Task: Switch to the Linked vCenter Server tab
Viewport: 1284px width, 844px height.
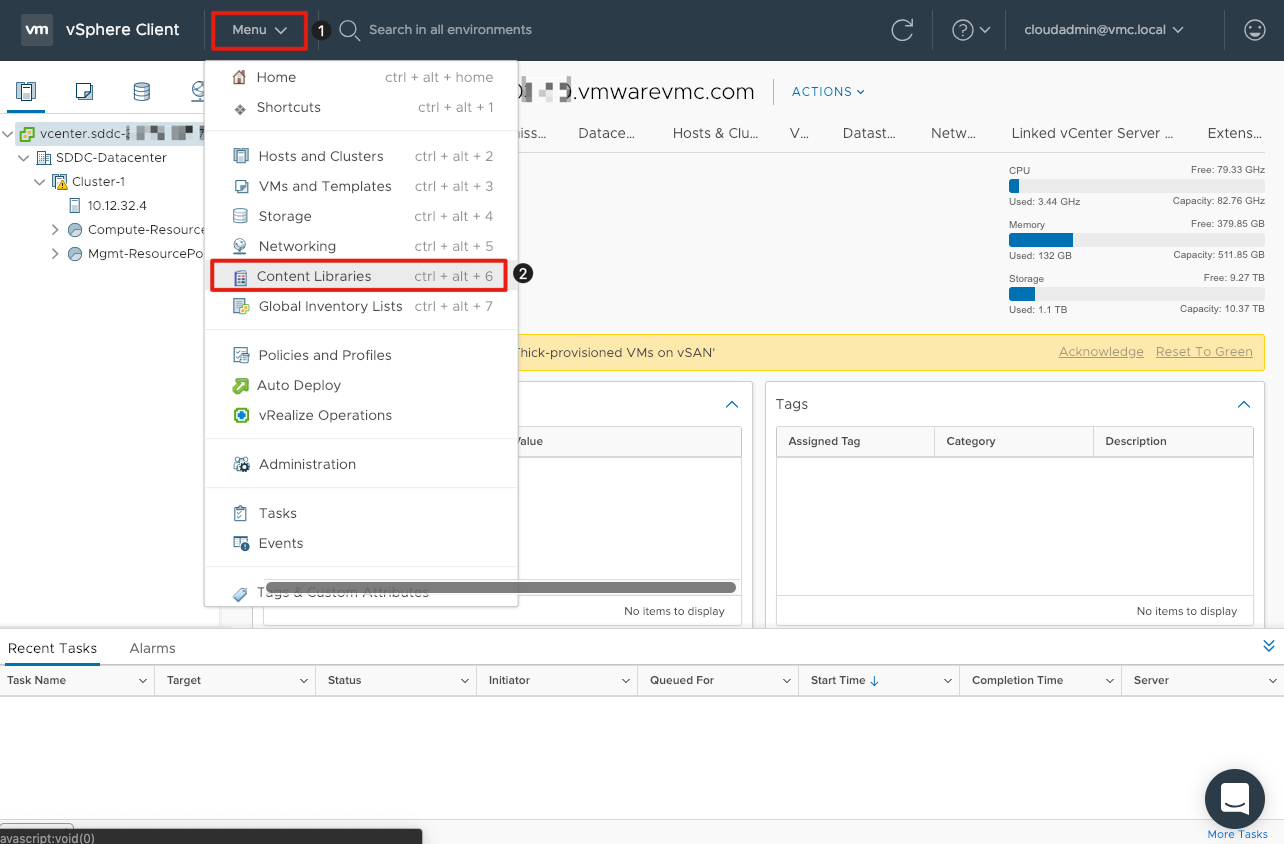Action: pos(1092,133)
